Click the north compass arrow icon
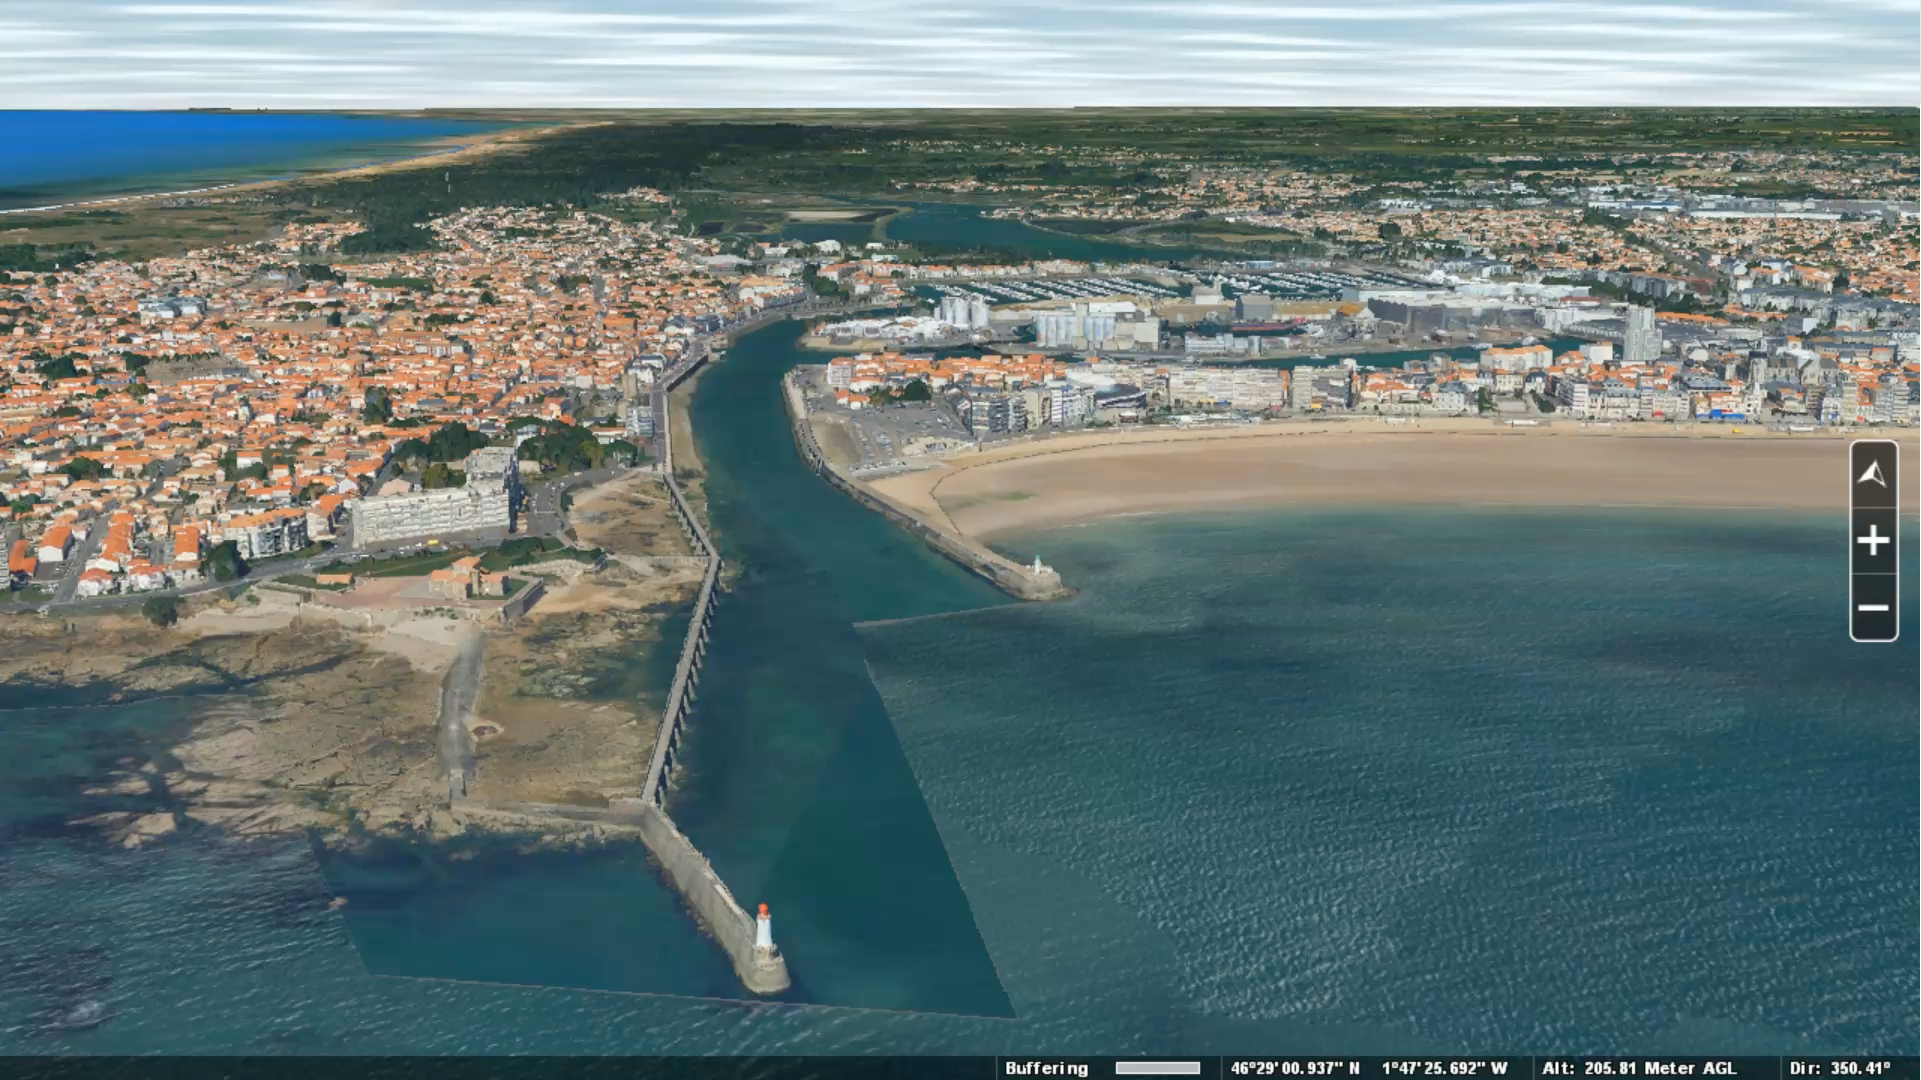 [1873, 475]
